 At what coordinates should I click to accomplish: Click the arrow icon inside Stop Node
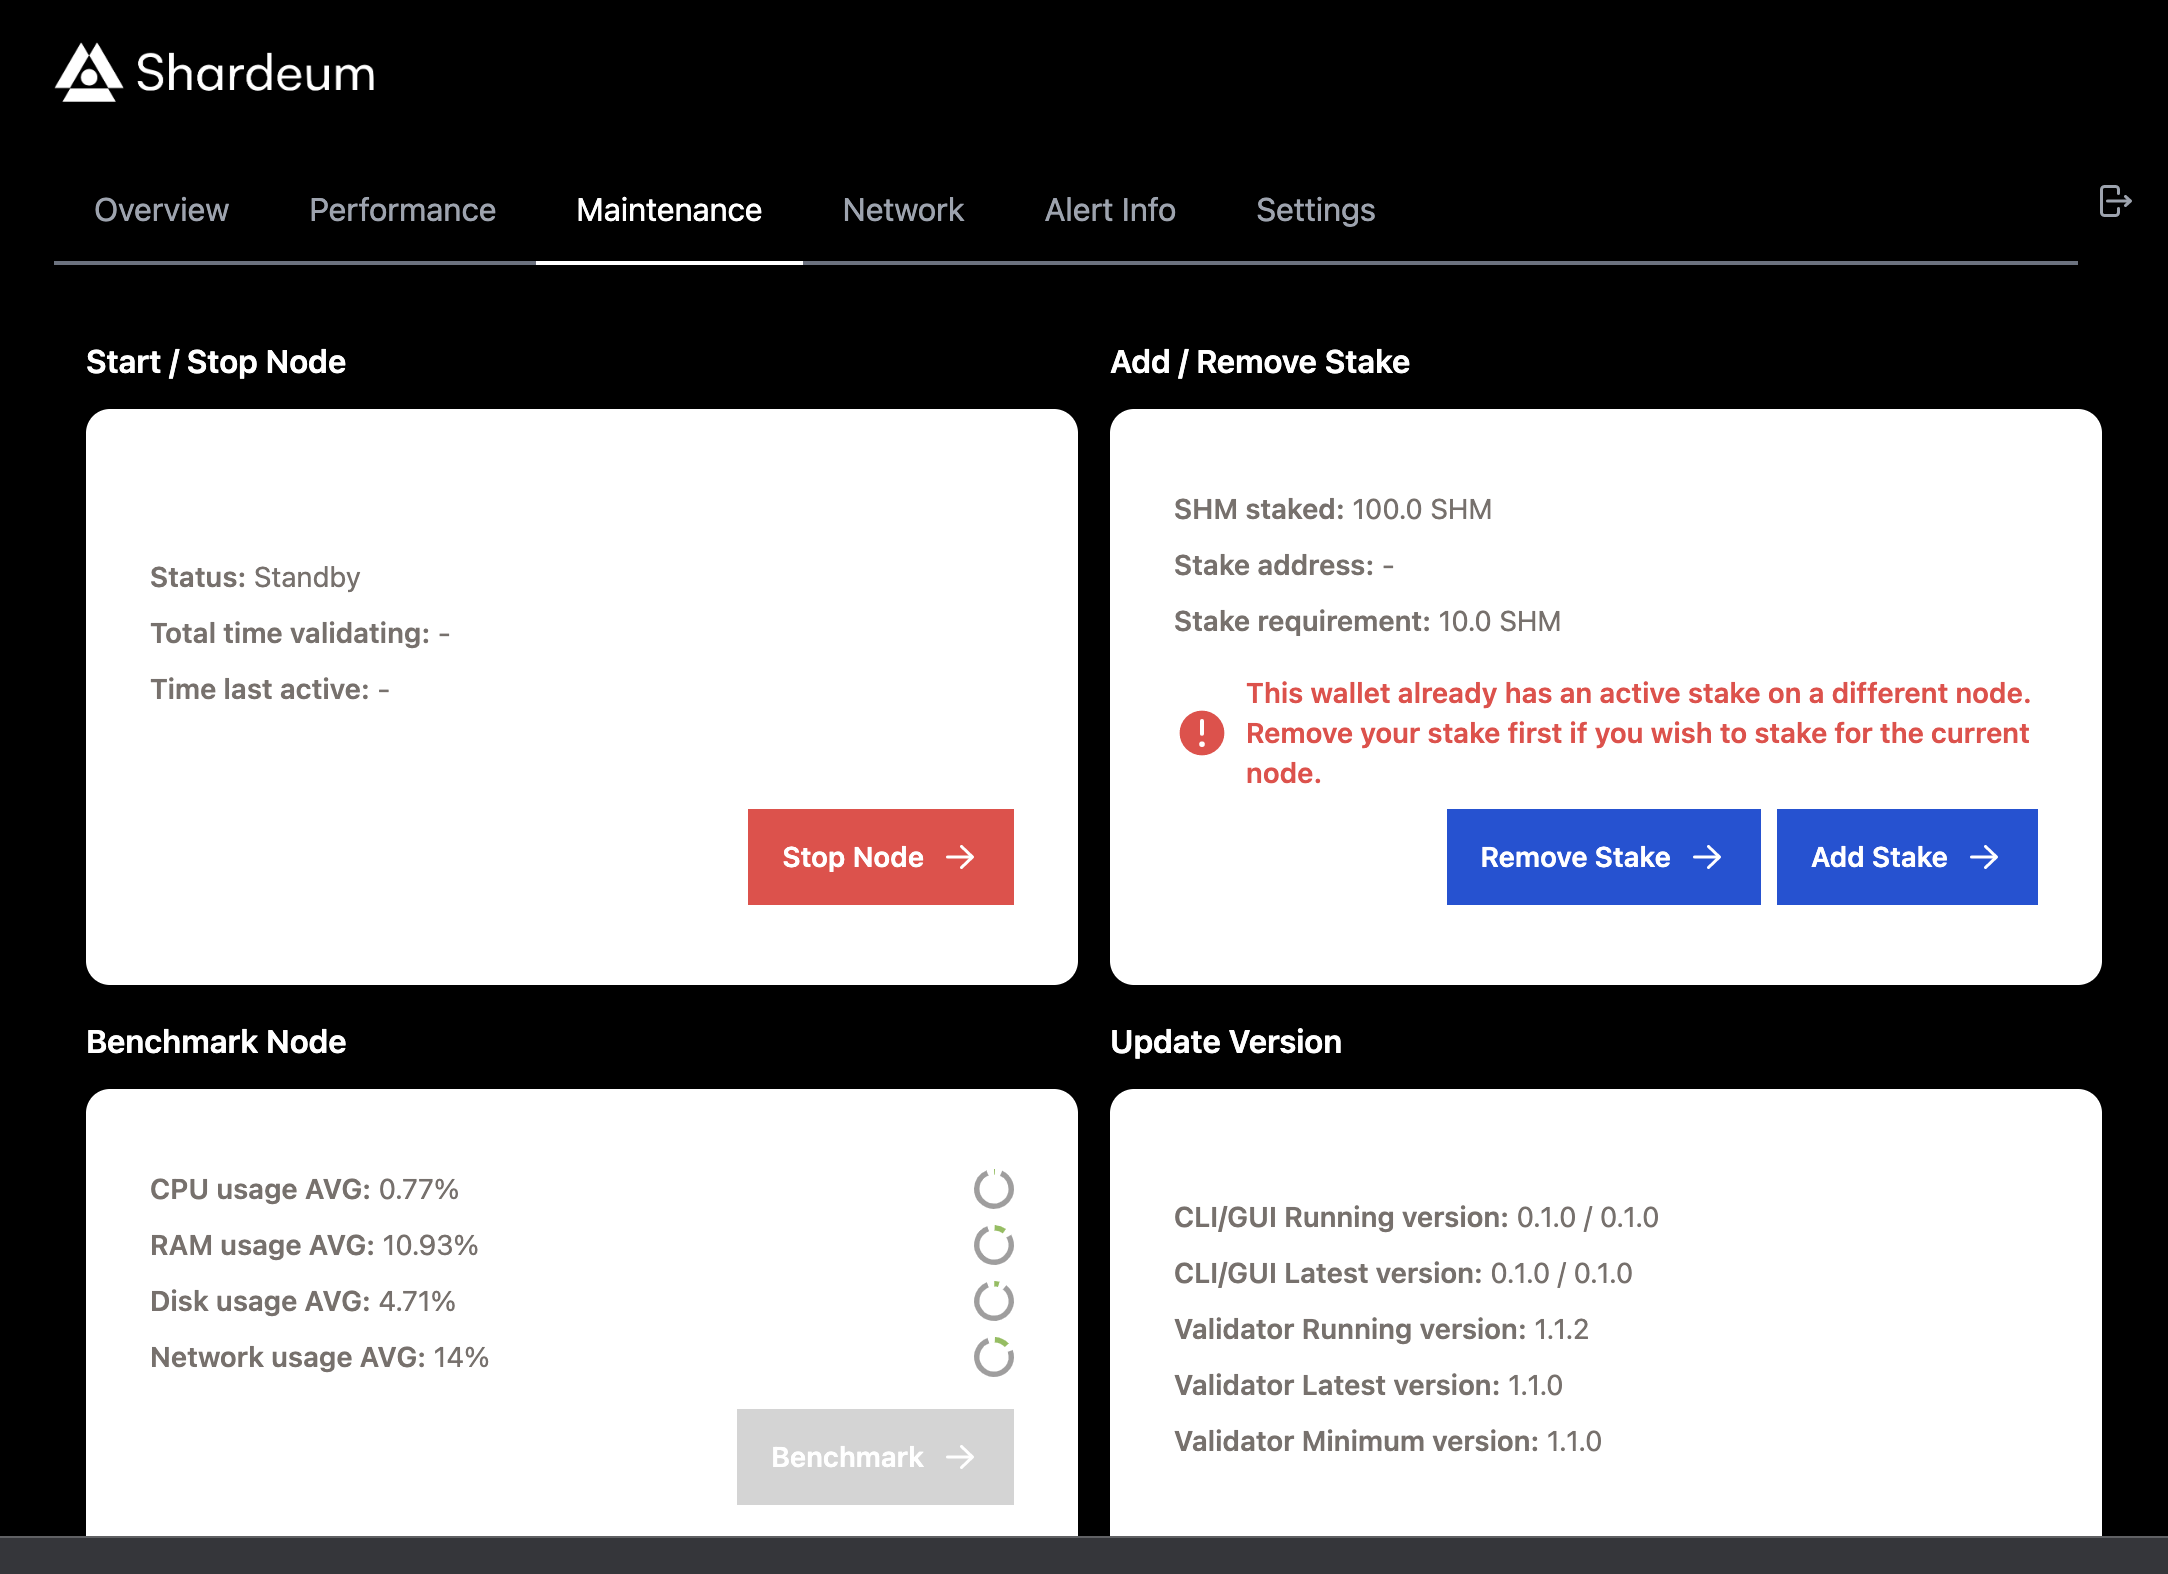tap(961, 857)
